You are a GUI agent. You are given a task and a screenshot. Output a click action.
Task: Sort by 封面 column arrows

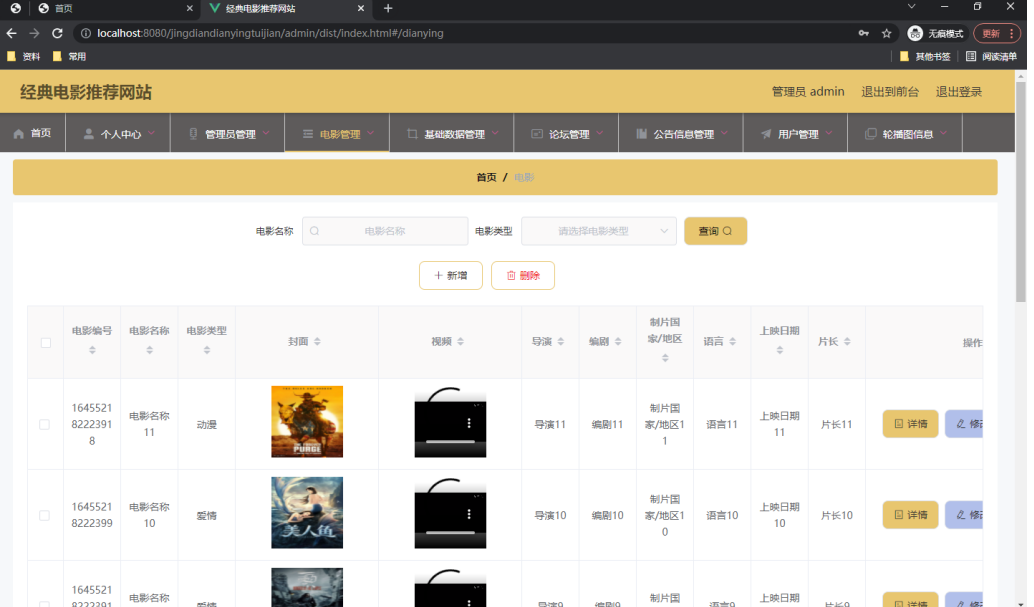coord(317,341)
